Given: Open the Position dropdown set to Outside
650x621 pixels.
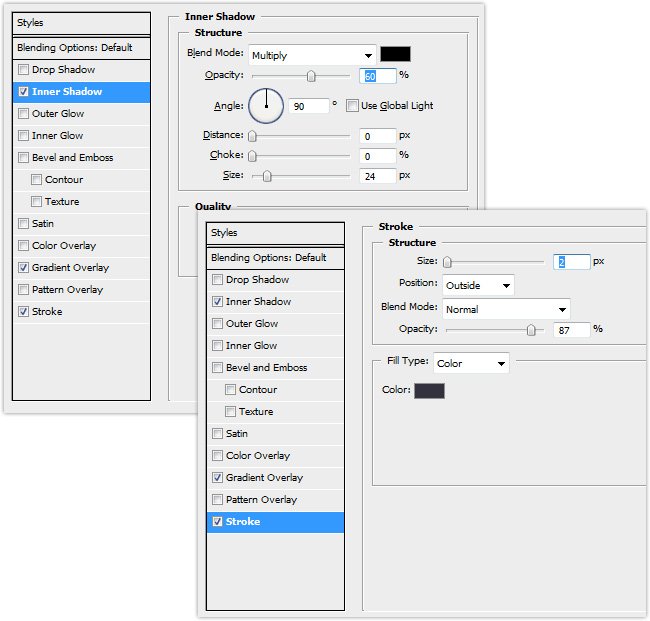Looking at the screenshot, I should coord(478,285).
